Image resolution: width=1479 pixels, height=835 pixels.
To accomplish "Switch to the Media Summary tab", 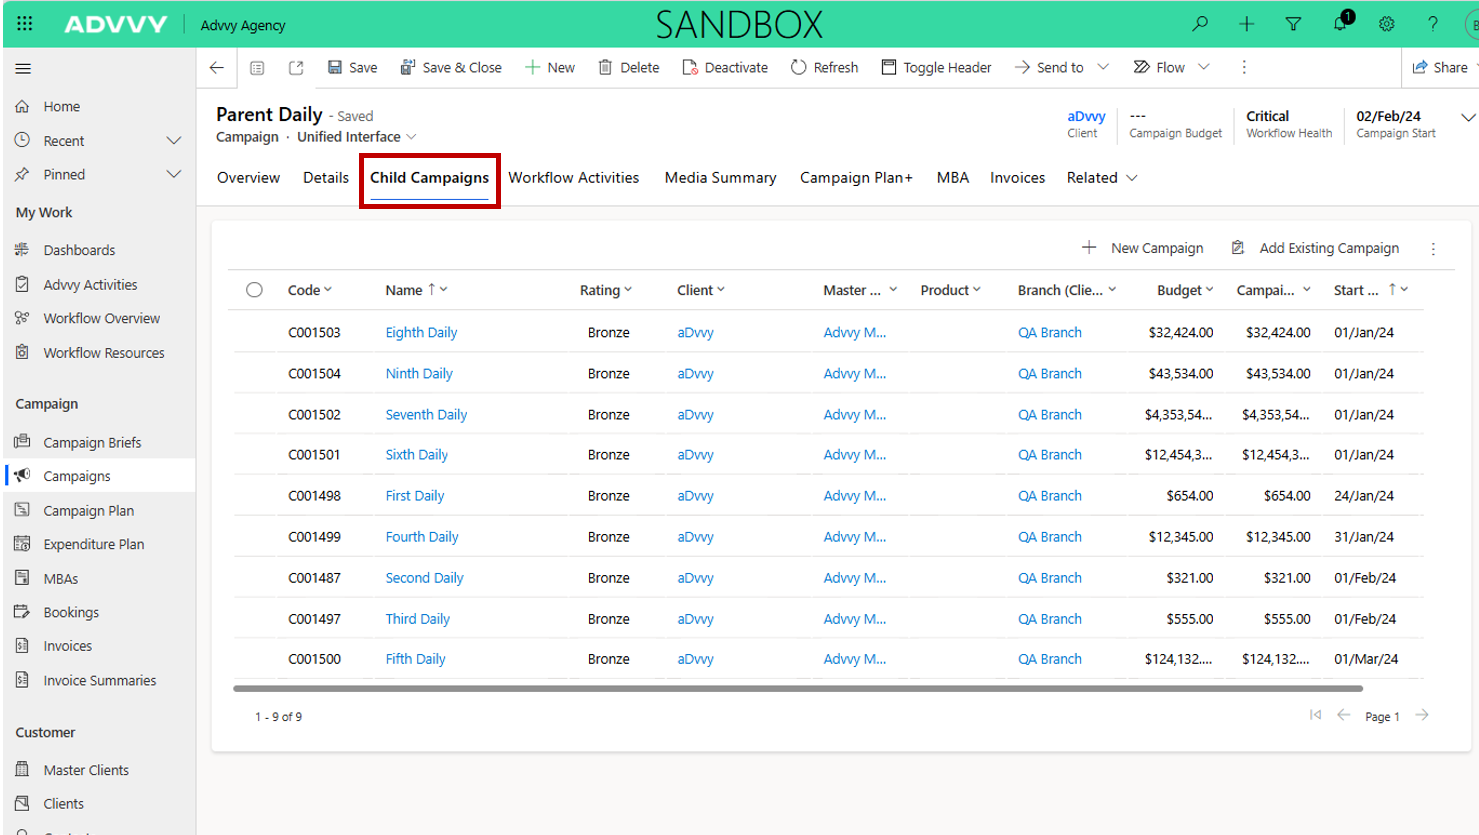I will coord(720,178).
